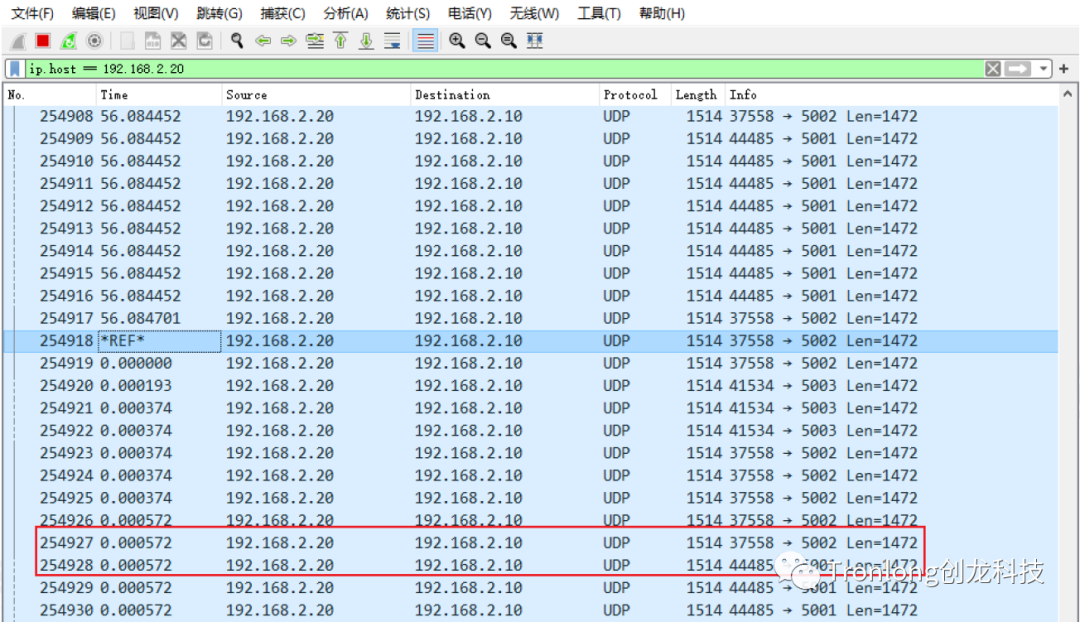Screen dimensions: 1080x622
Task: Select packet 254918 marked *REF*
Action: (x=531, y=341)
